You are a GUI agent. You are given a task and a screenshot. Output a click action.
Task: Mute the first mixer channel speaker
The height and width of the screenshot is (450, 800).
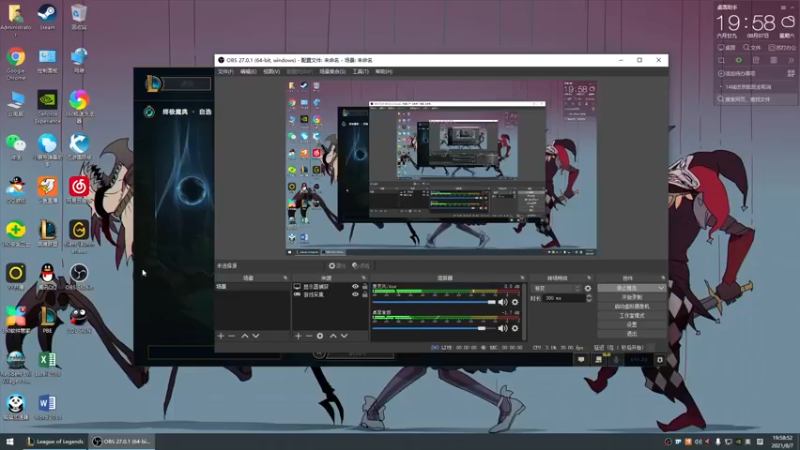(503, 302)
